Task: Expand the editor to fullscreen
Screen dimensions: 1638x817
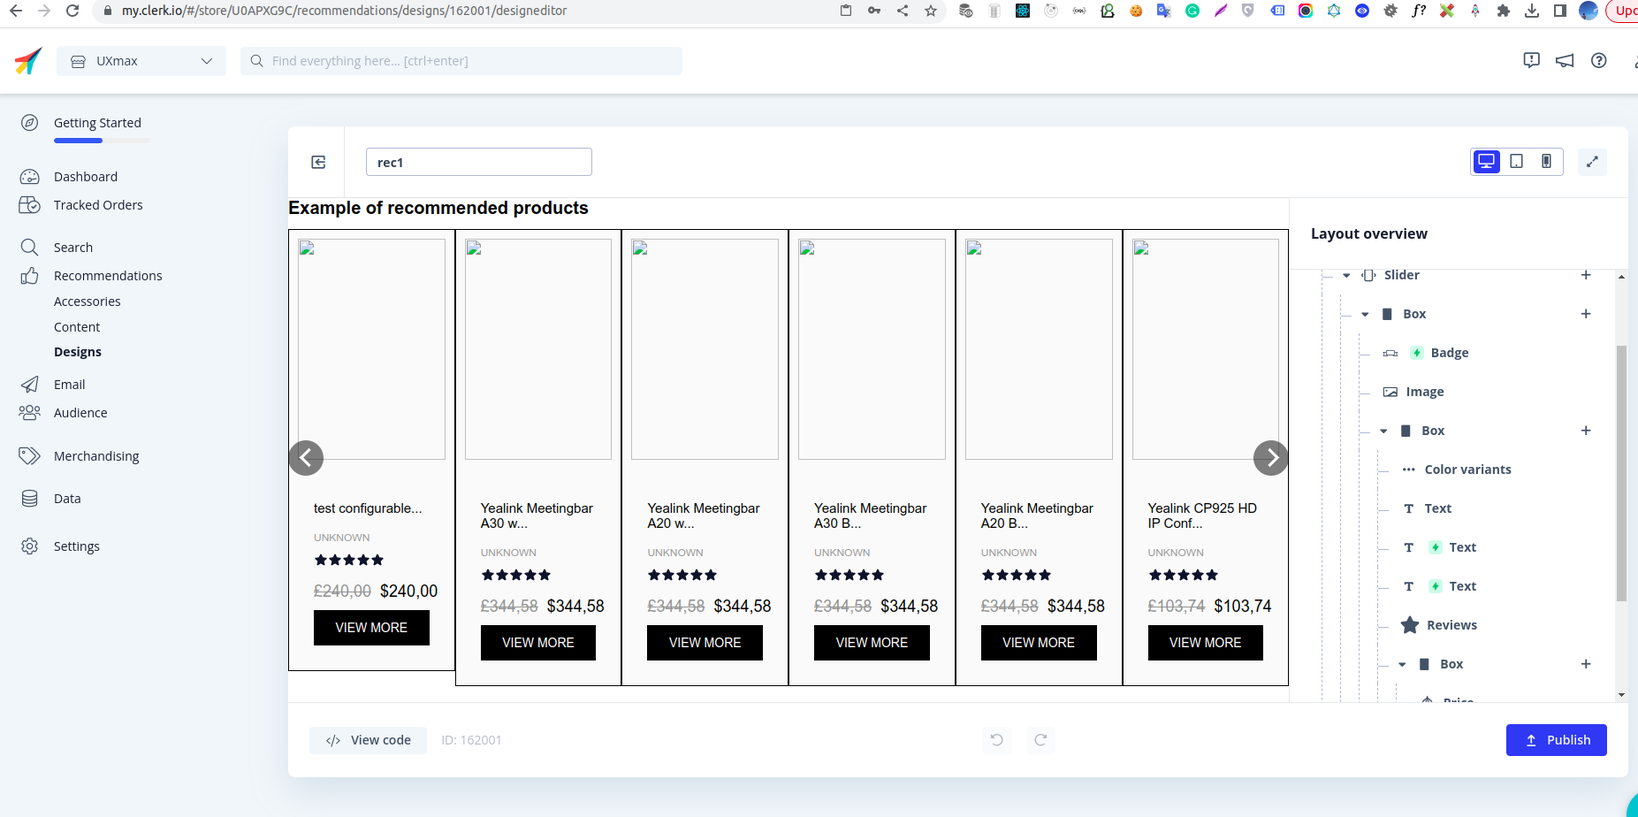Action: (x=1592, y=162)
